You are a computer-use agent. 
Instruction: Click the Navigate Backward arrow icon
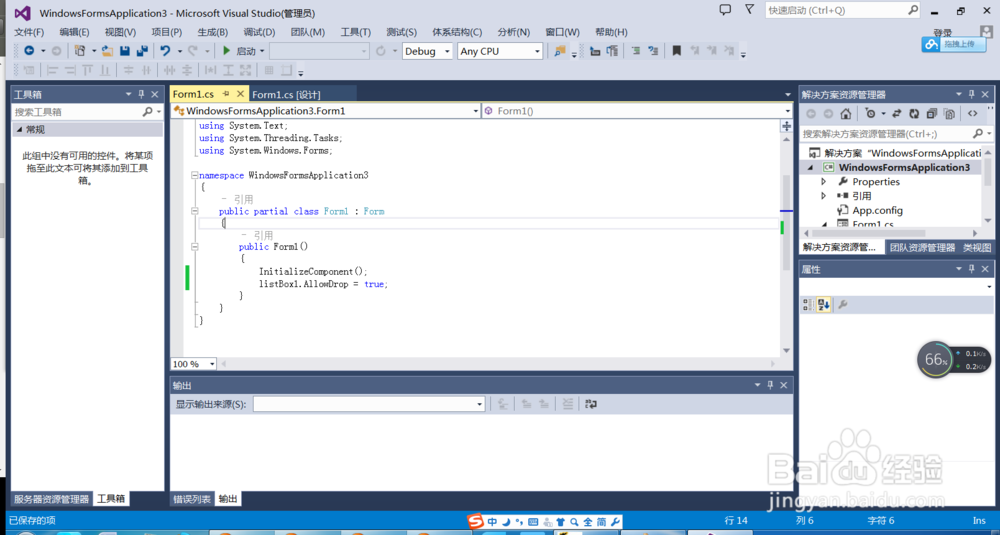tap(29, 51)
